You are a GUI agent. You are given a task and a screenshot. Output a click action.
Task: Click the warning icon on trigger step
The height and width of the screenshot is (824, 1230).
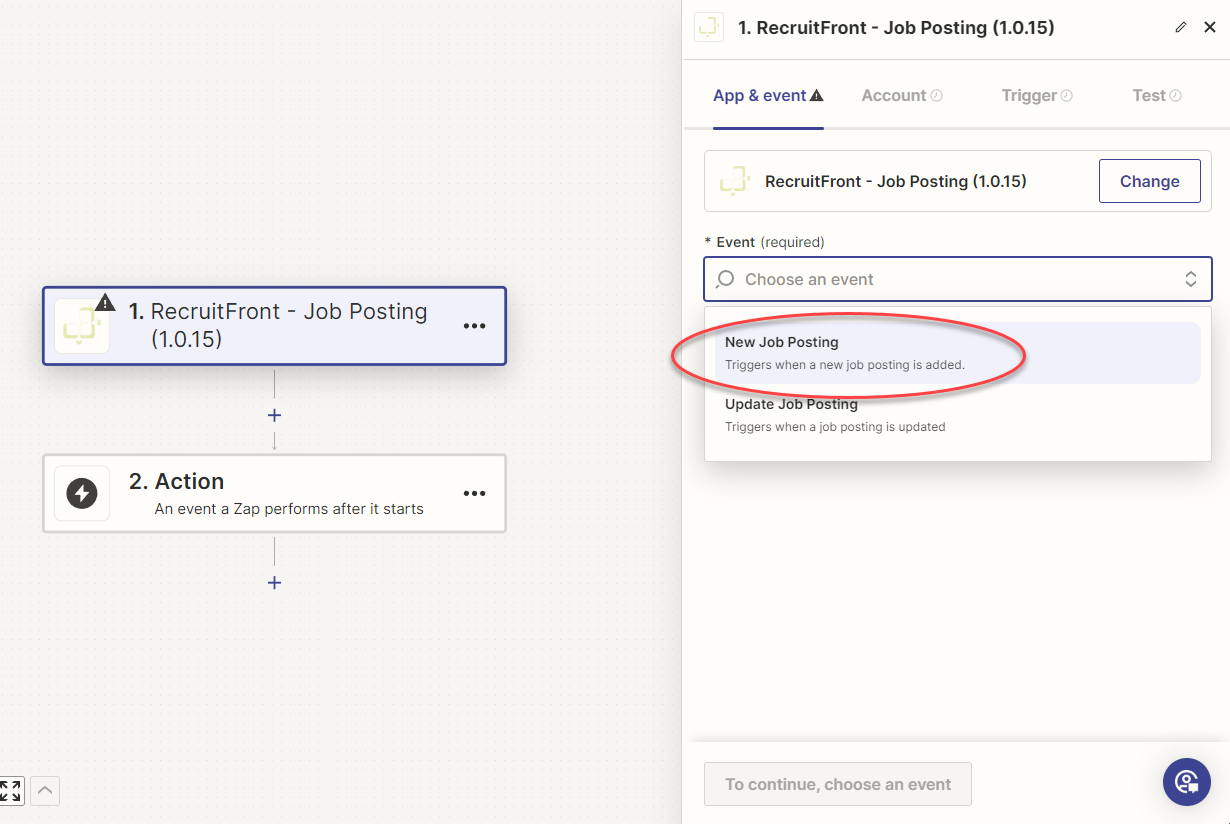click(x=105, y=302)
